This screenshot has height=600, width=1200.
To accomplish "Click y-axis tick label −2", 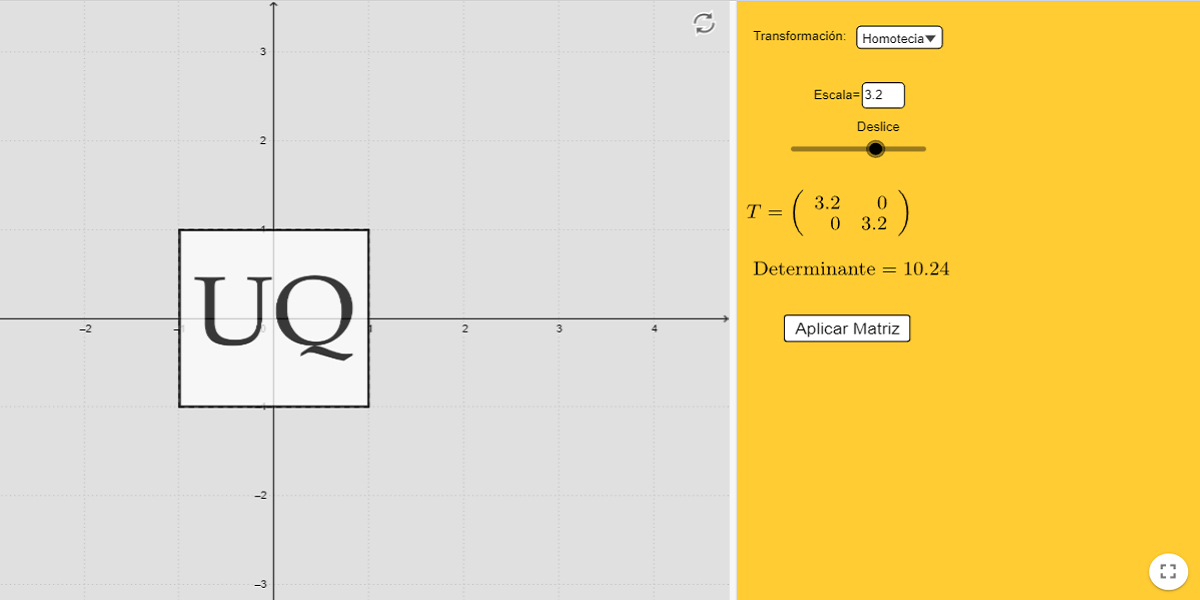I will point(260,496).
